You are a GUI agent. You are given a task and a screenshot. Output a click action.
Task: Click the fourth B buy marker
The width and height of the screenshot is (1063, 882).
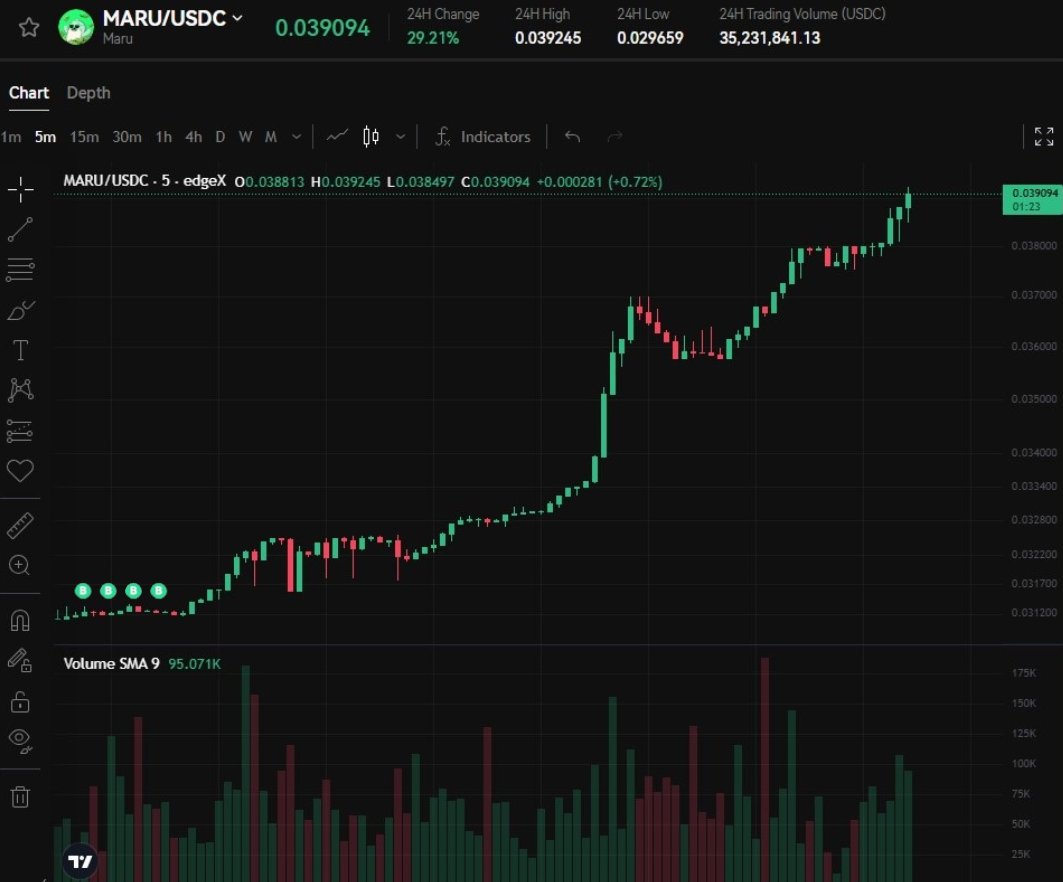159,590
